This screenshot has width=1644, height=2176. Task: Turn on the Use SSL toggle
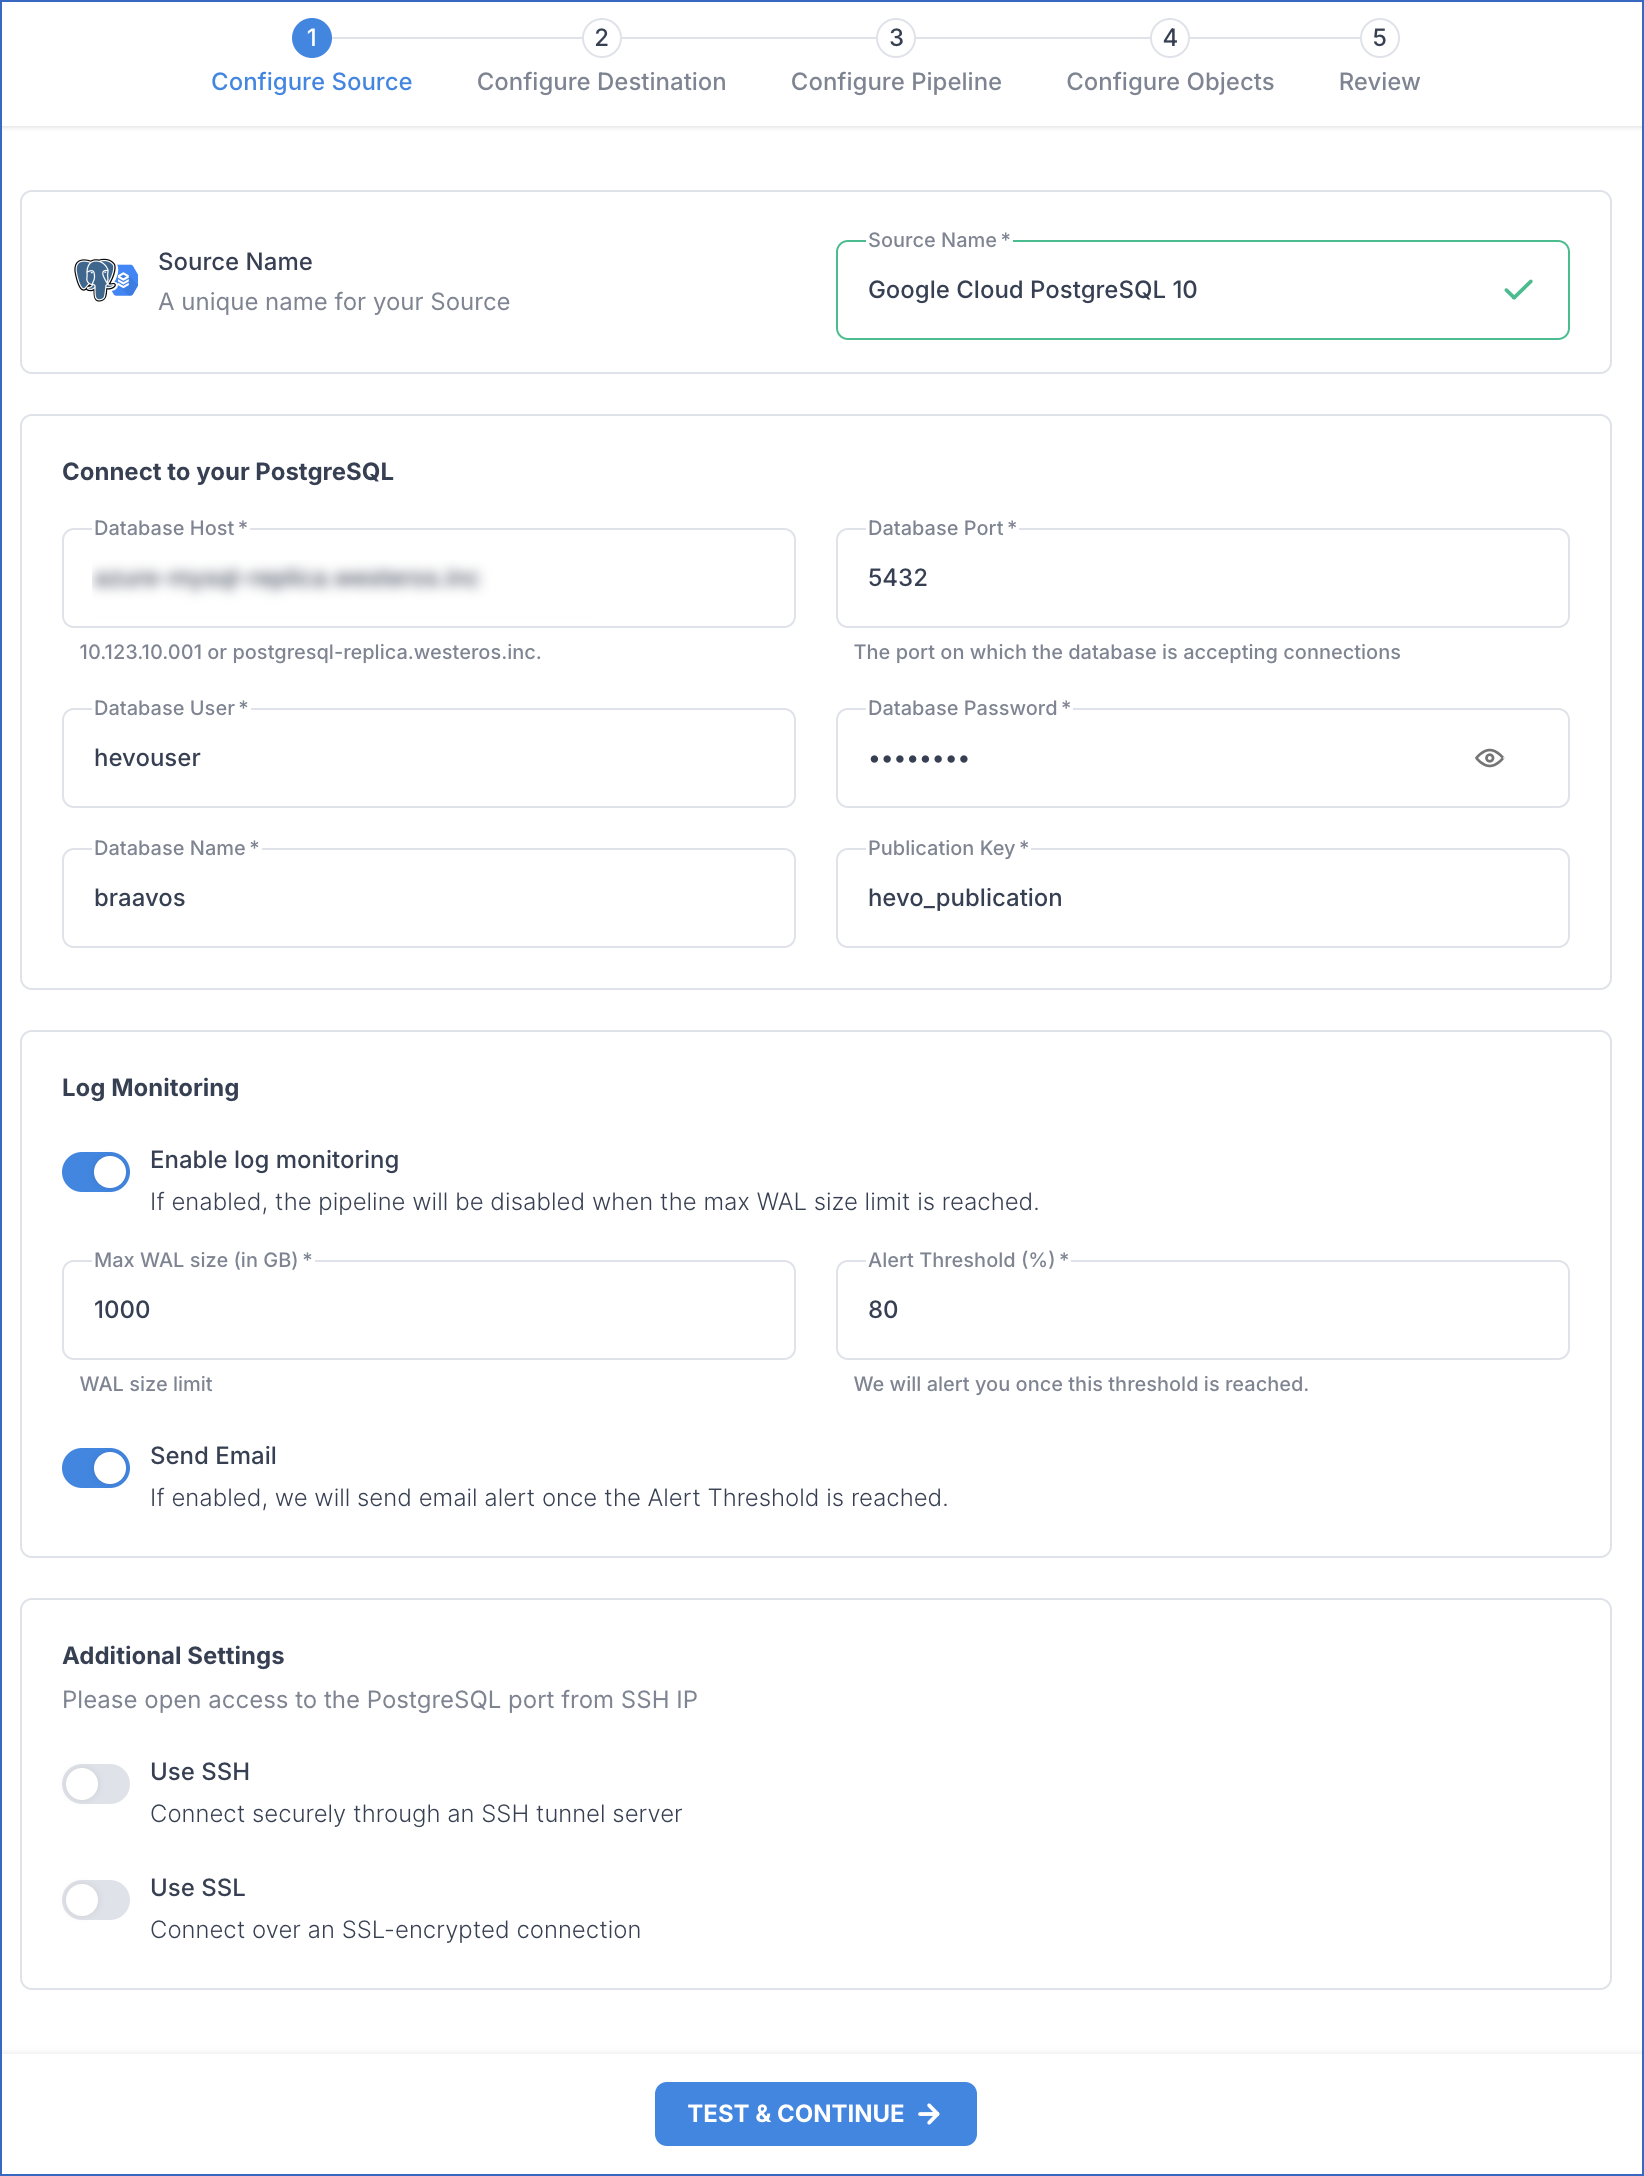96,1900
